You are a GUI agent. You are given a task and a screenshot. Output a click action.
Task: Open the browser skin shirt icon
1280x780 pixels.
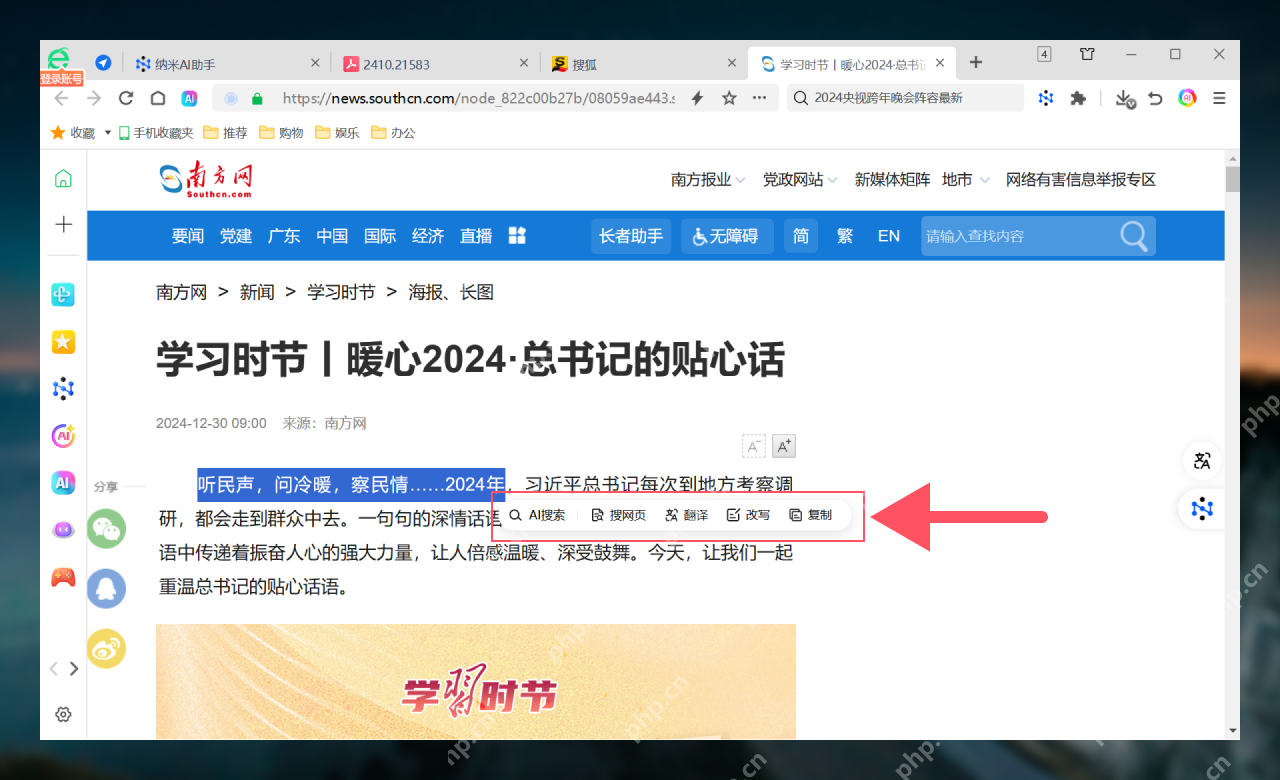1087,54
